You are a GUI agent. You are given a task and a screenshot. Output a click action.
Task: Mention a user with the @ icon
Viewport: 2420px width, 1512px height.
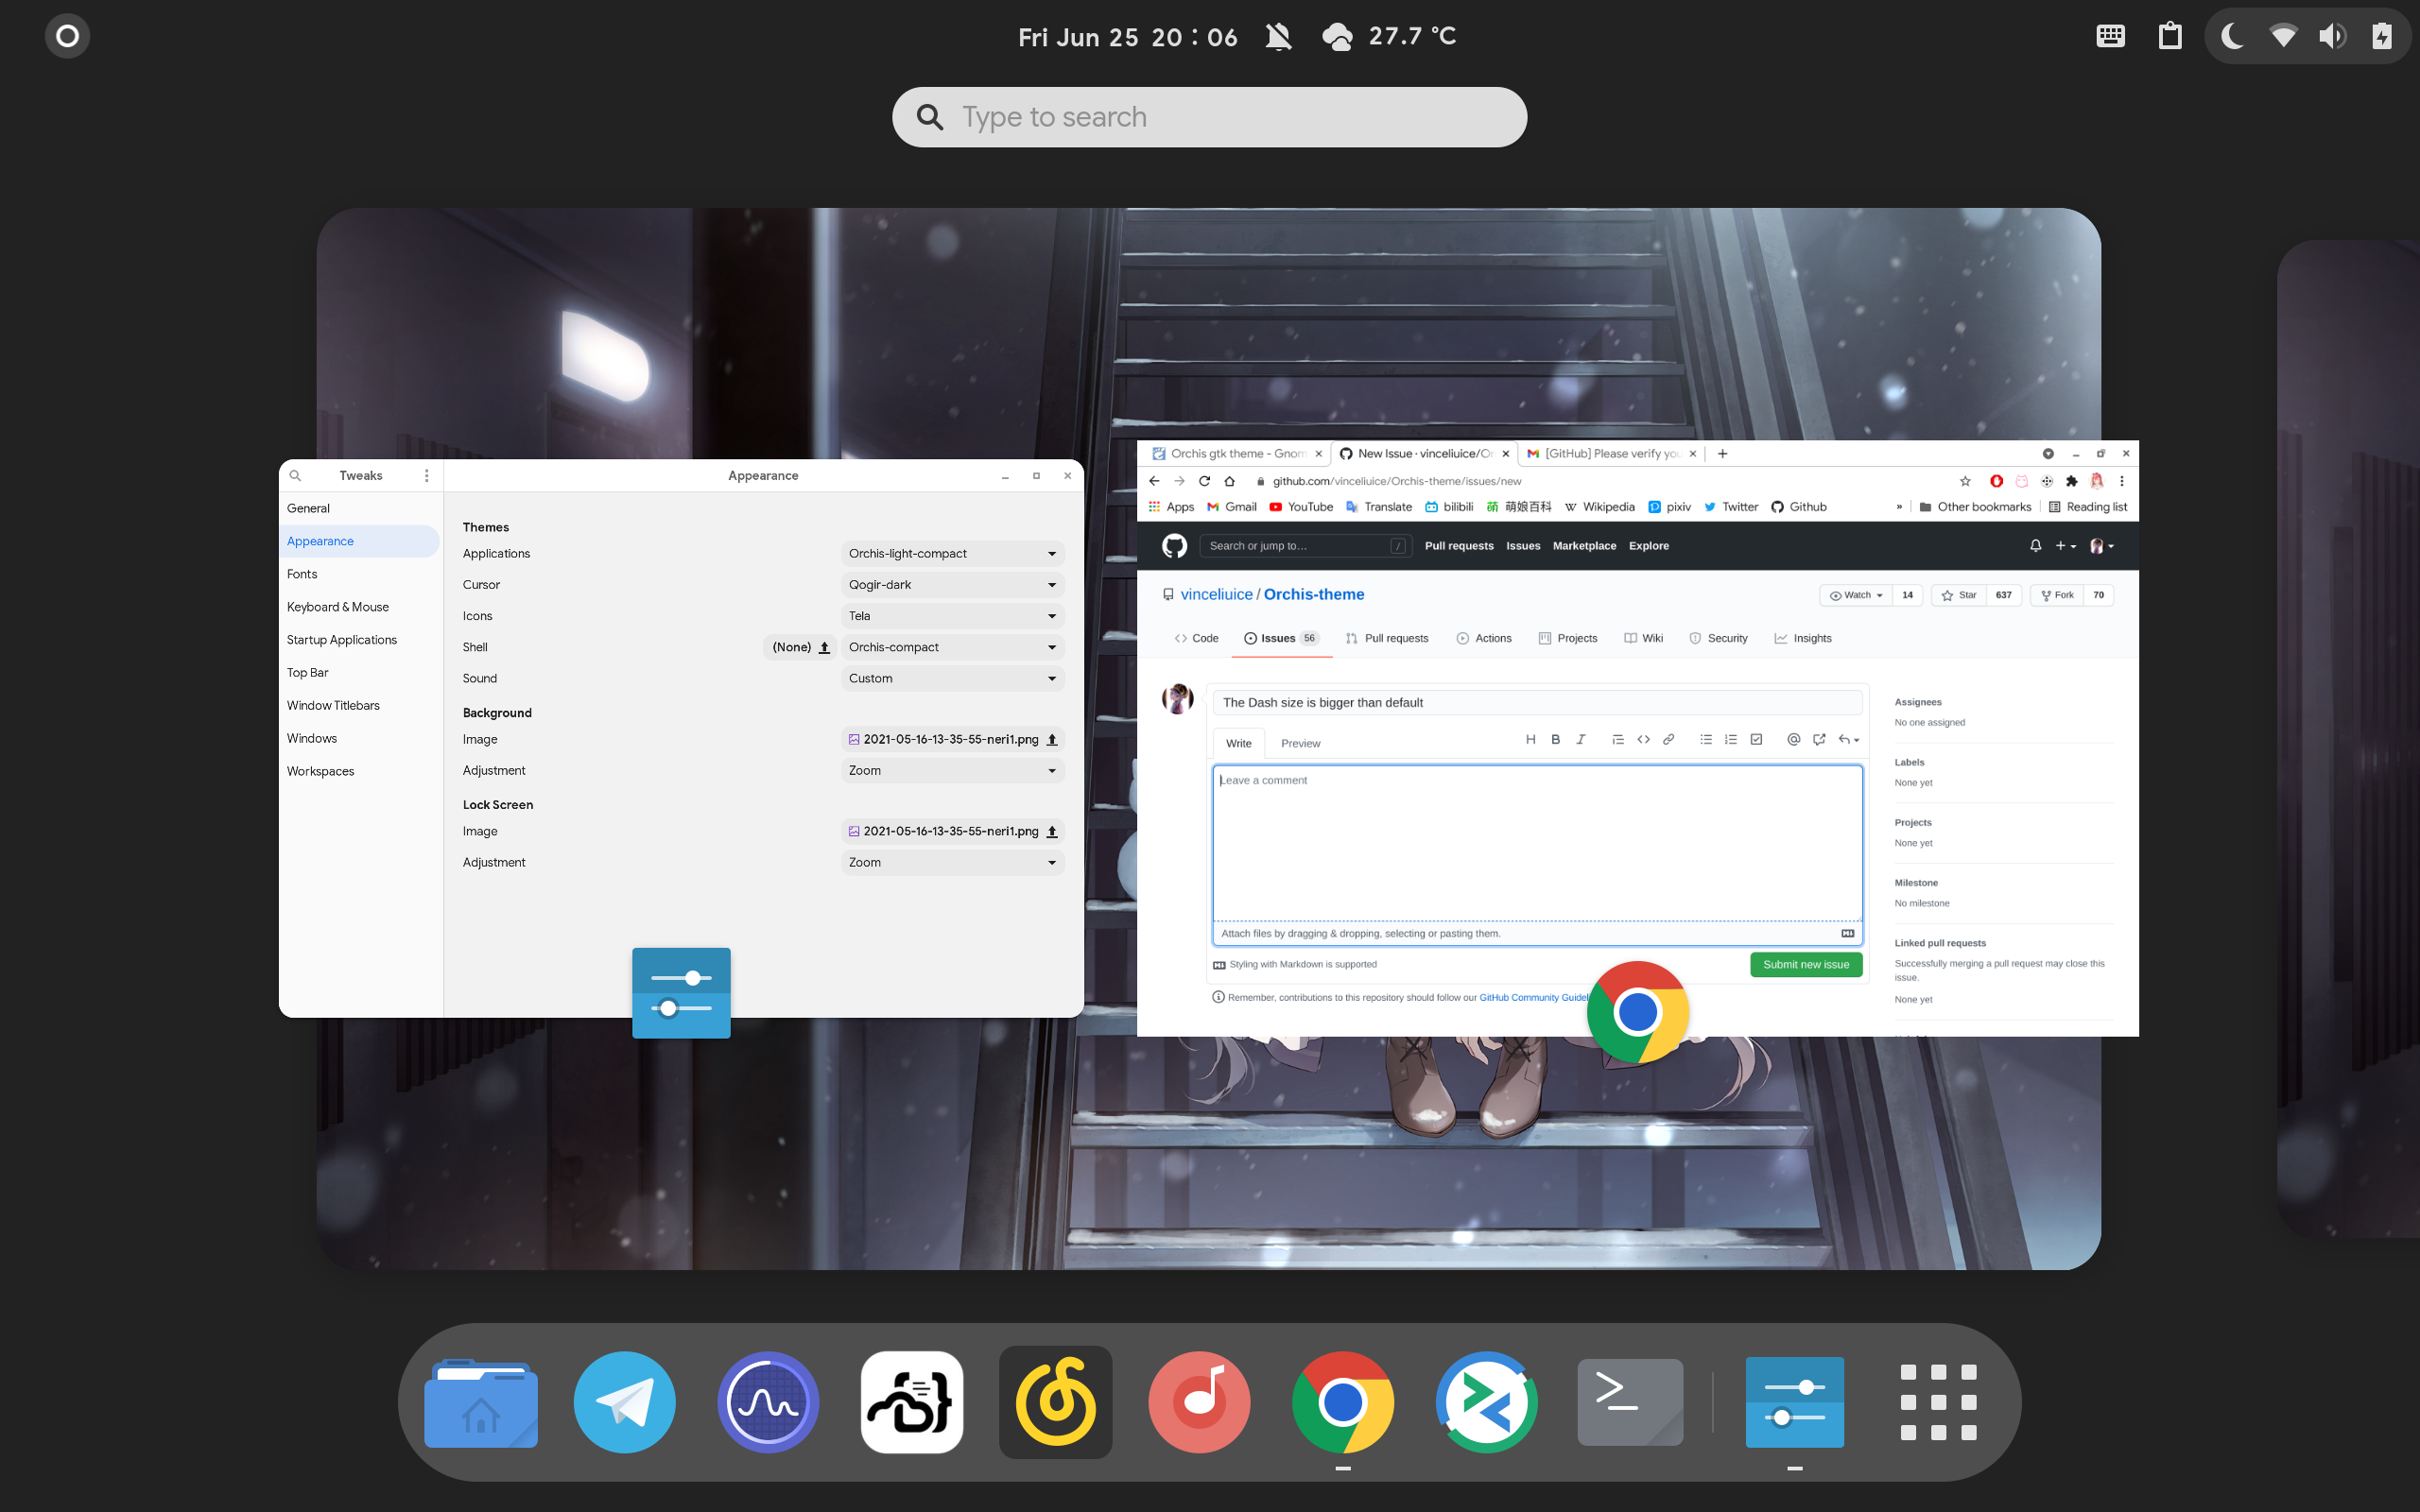(1793, 740)
